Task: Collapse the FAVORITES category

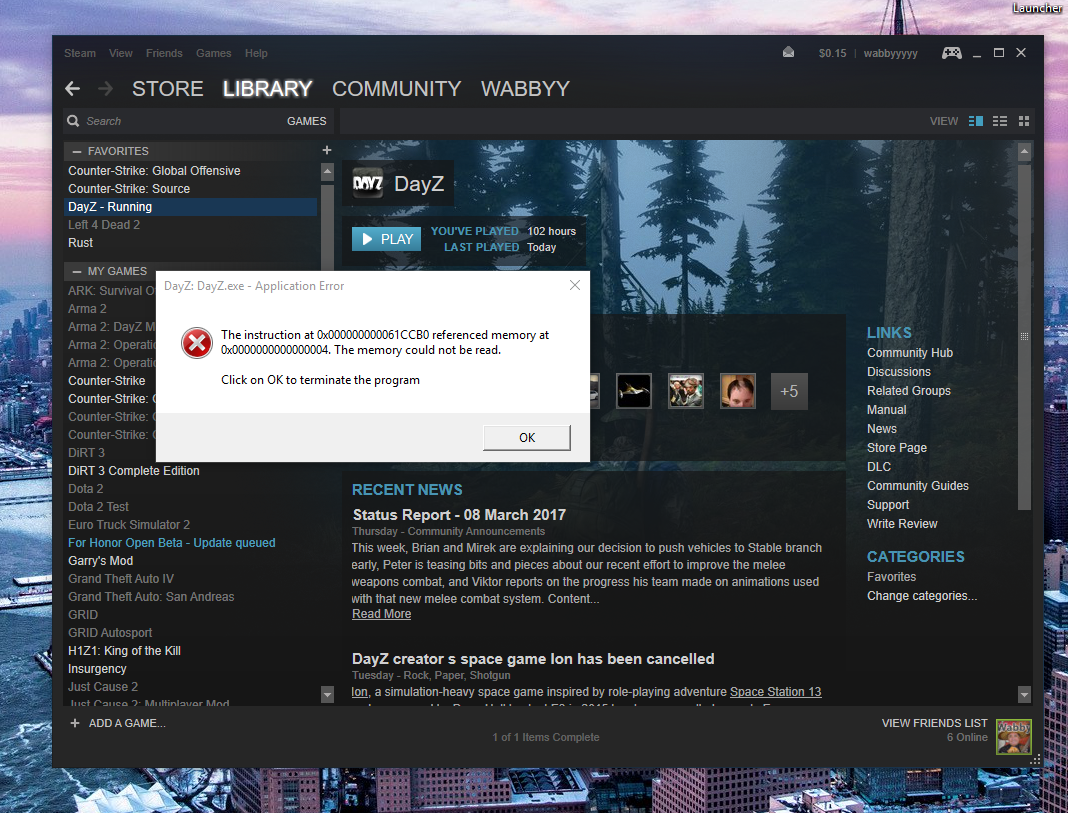Action: 77,151
